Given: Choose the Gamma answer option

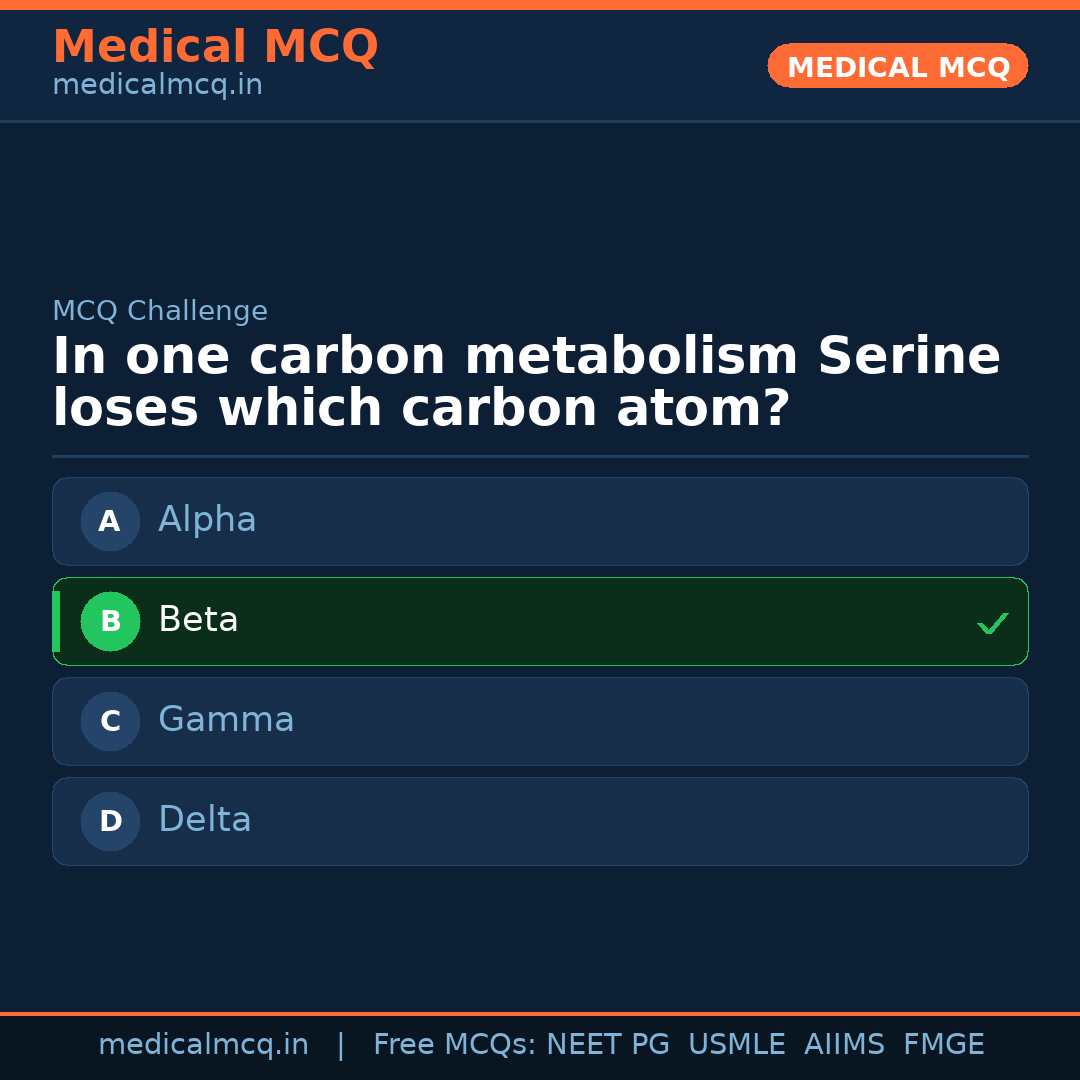Looking at the screenshot, I should [x=540, y=721].
